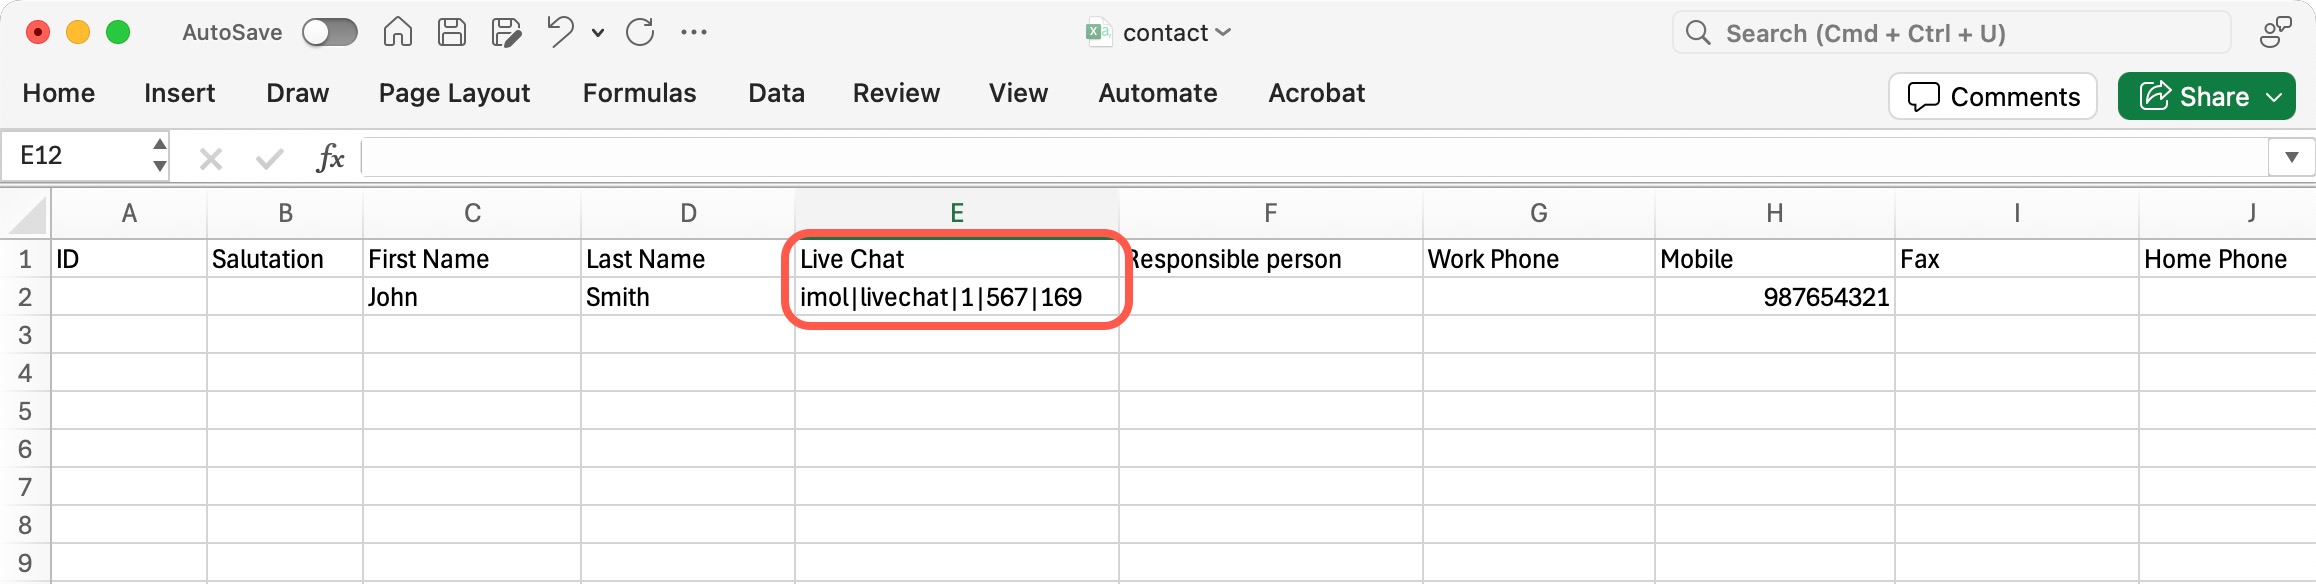Click the Undo arrow icon

560,32
